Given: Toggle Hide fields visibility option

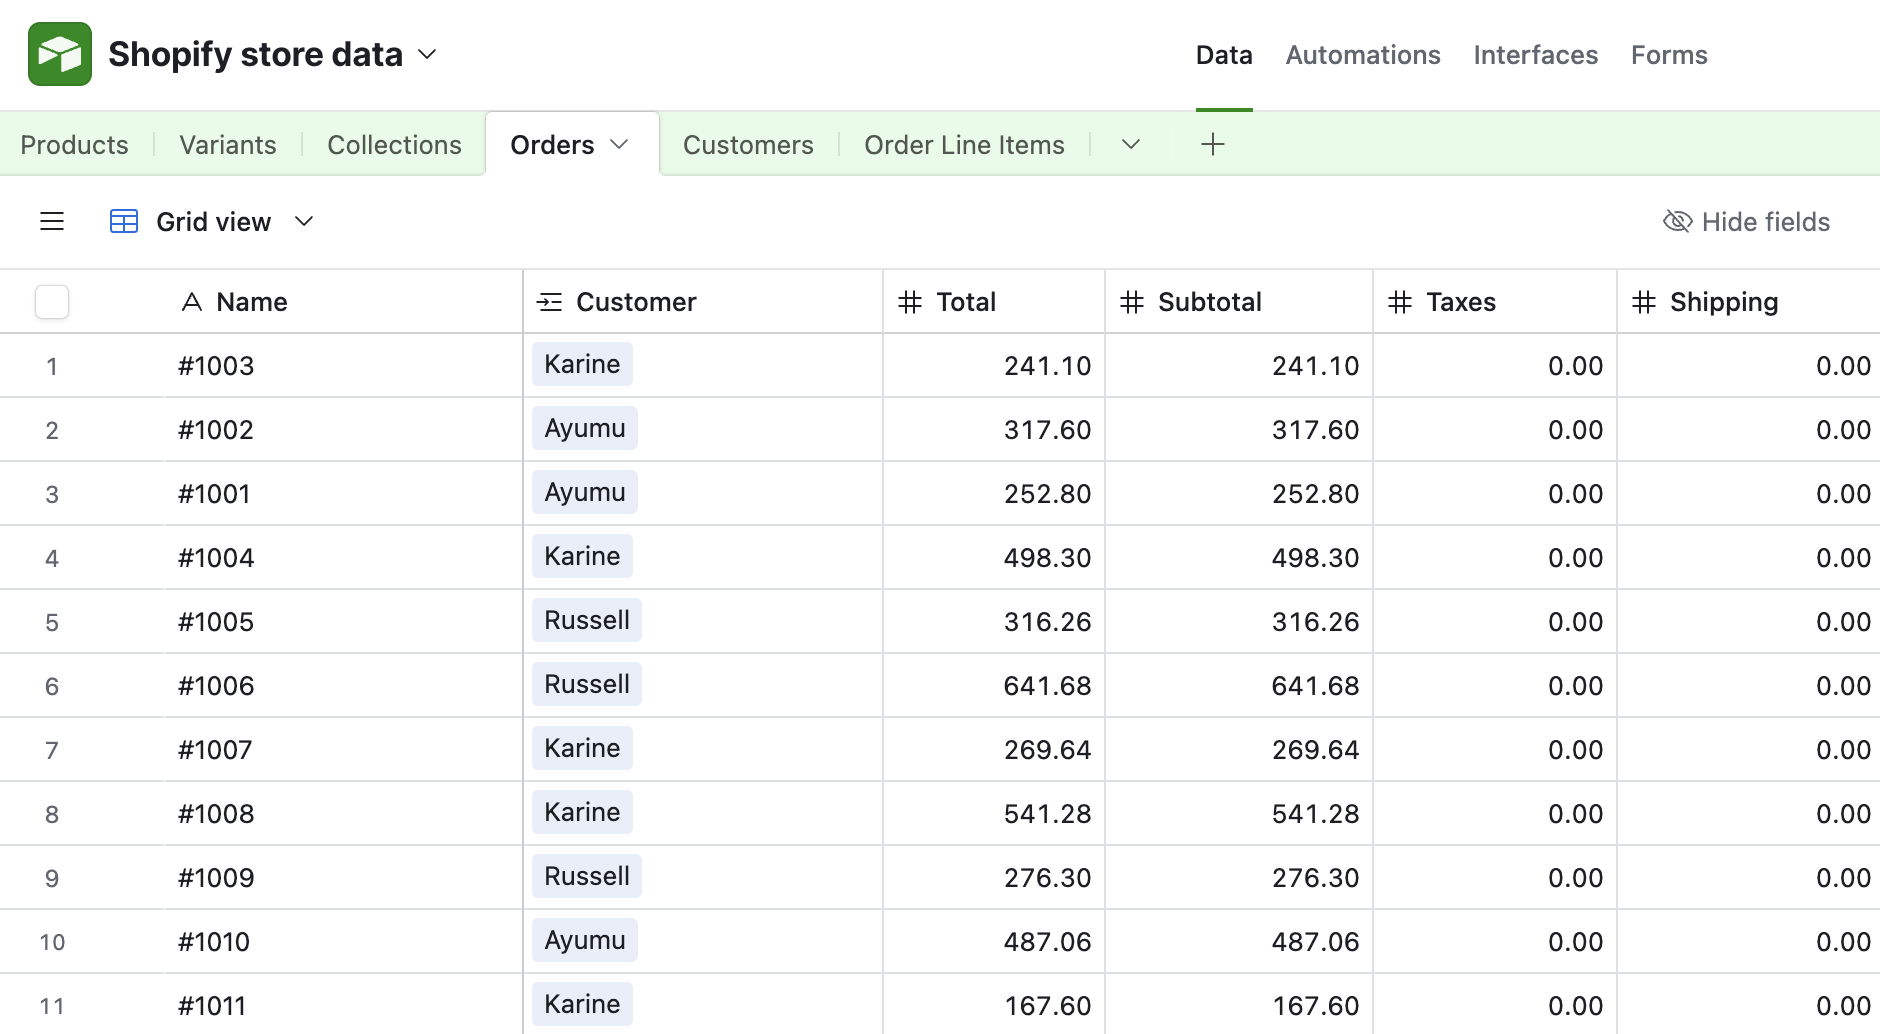Looking at the screenshot, I should (1746, 221).
